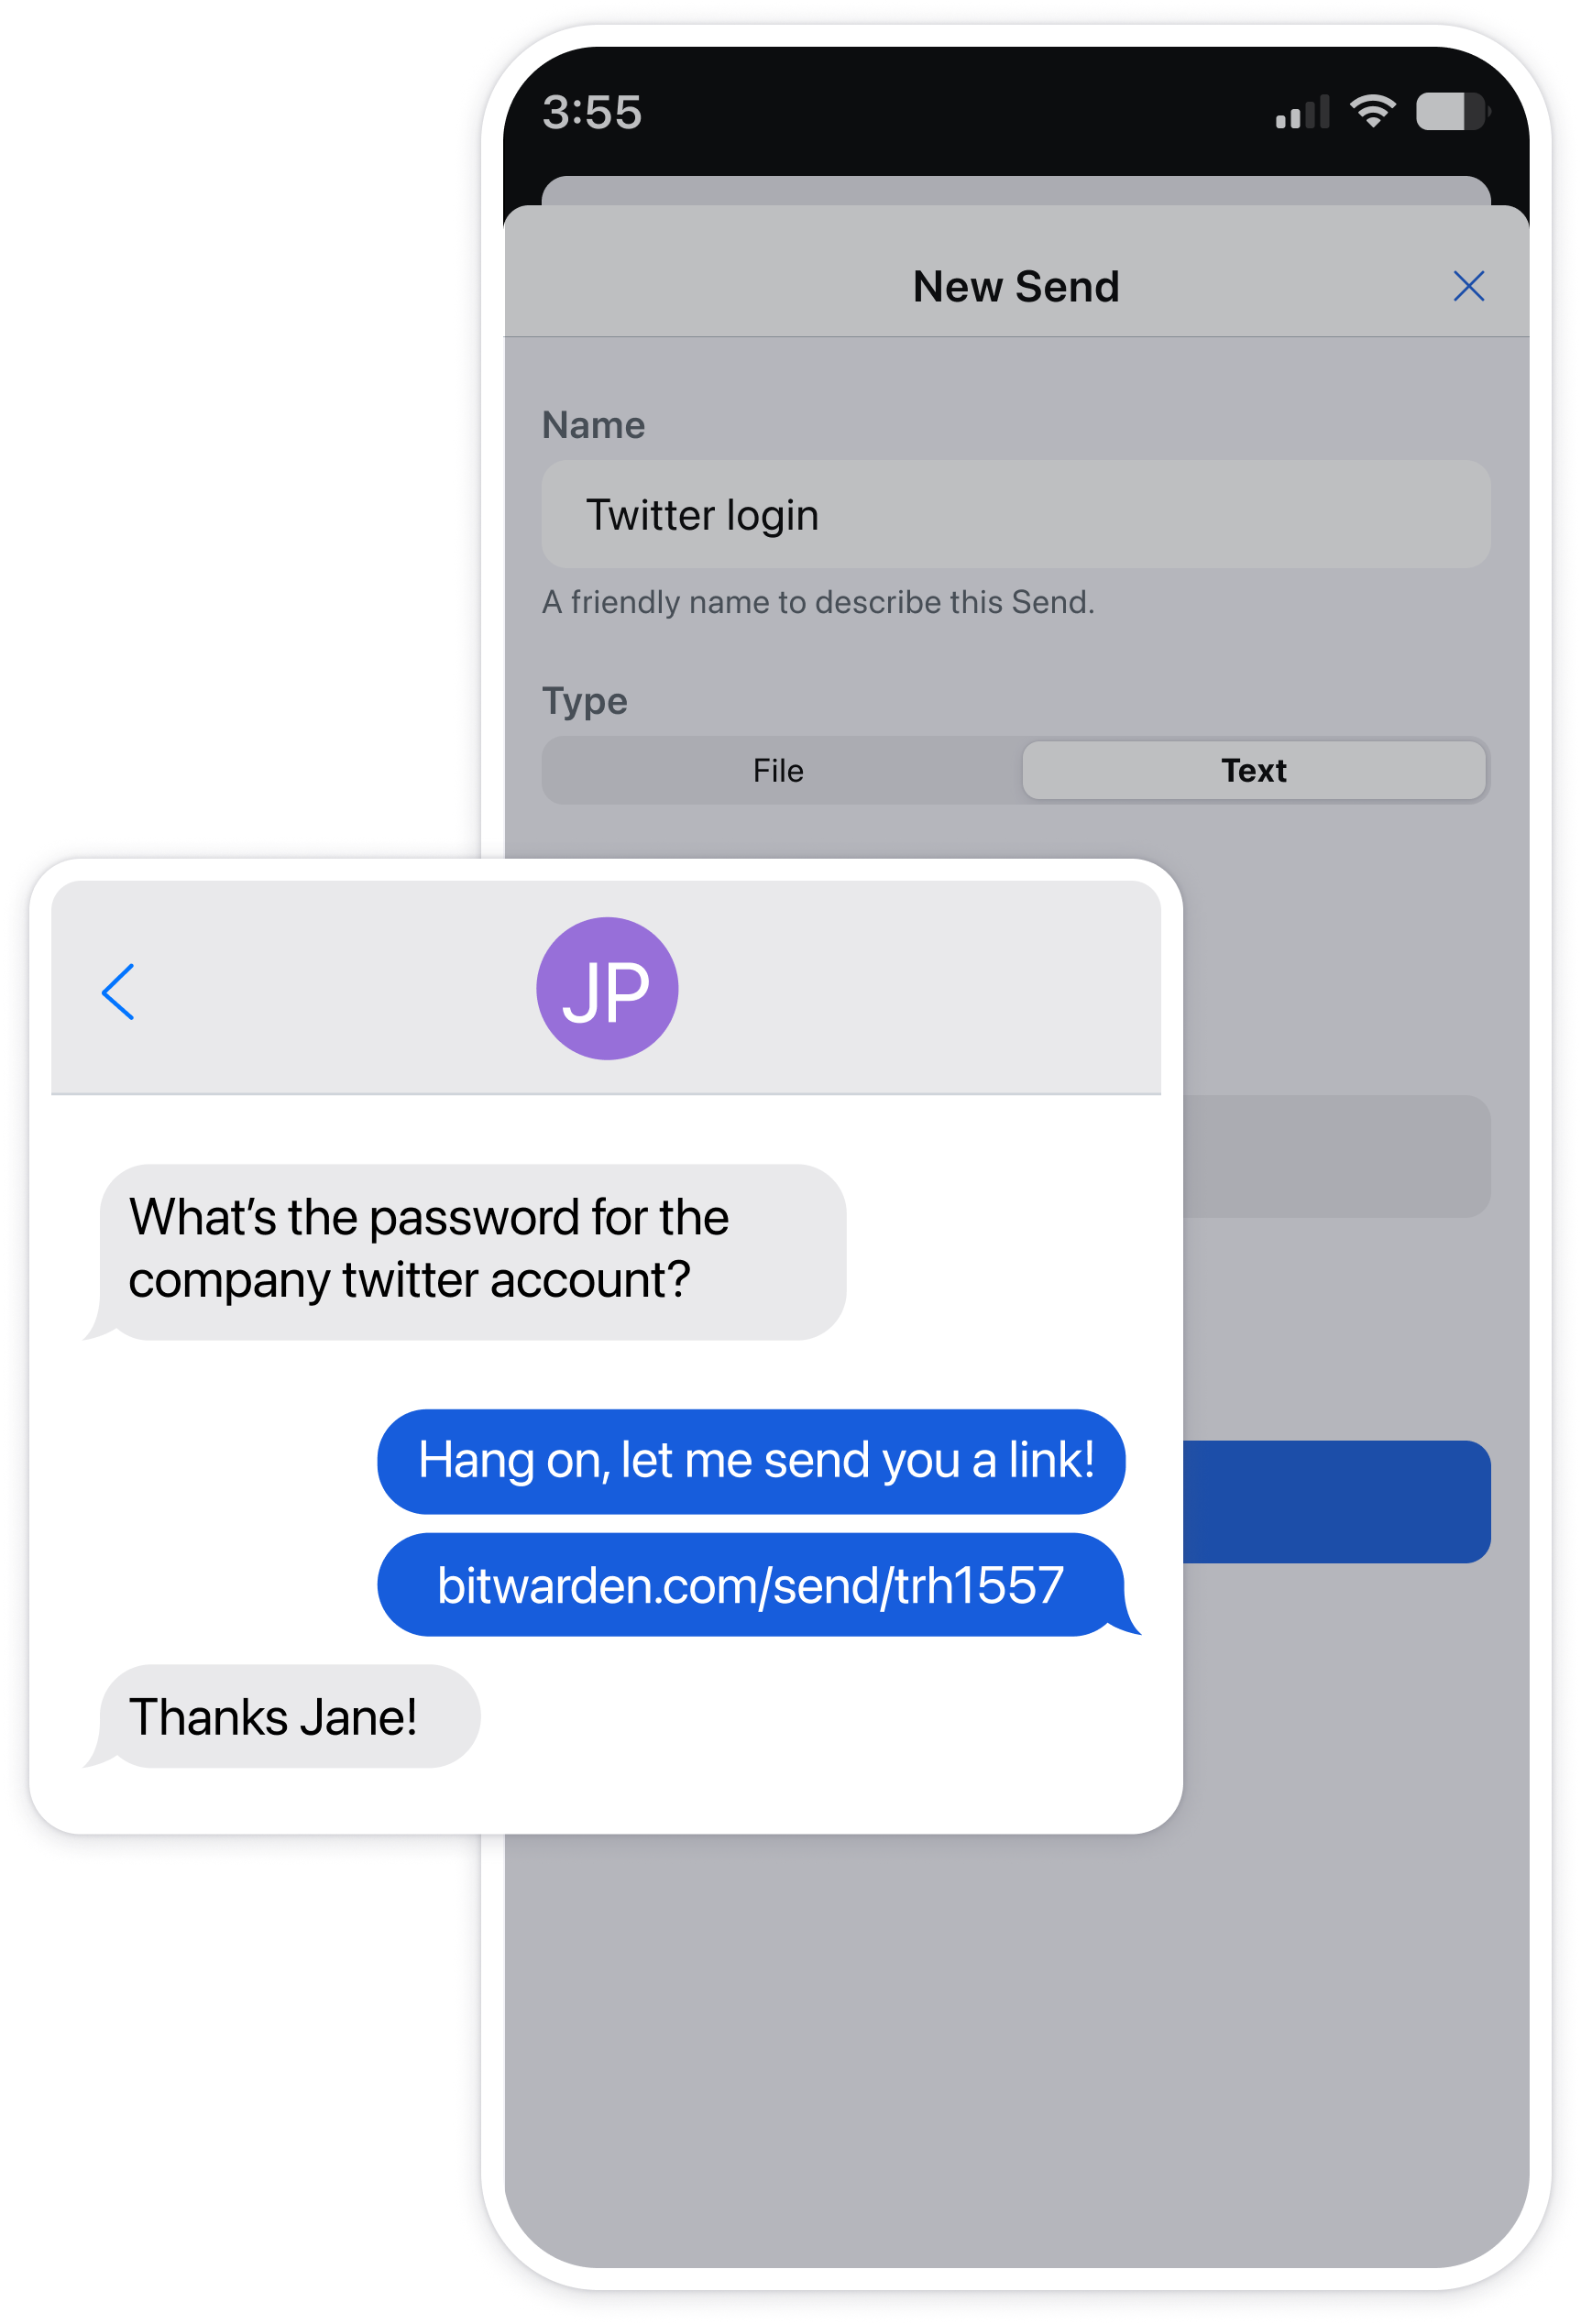Tap the battery indicator icon
The width and height of the screenshot is (1581, 2324).
[x=1453, y=111]
